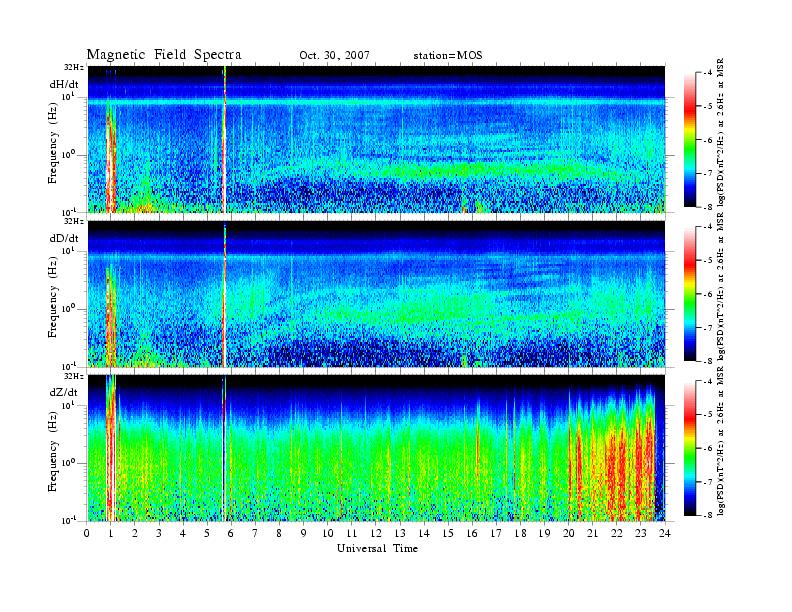The width and height of the screenshot is (792, 612).
Task: Click the "station=MOS" label
Action: pos(448,55)
